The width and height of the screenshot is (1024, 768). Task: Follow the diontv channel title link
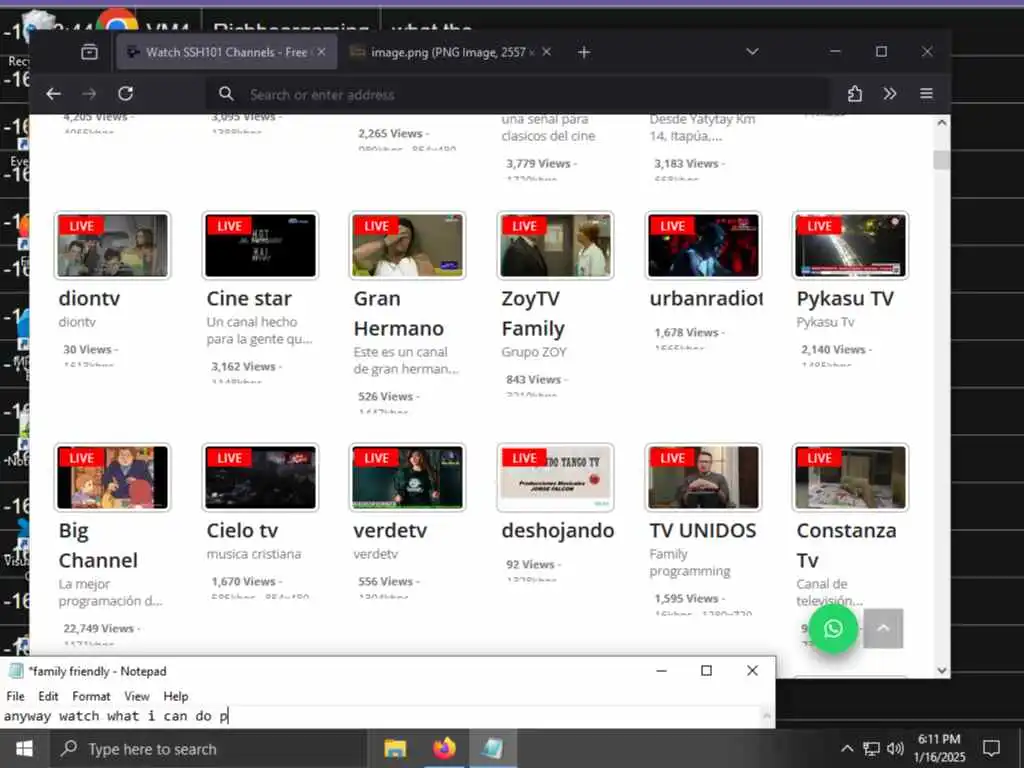89,298
